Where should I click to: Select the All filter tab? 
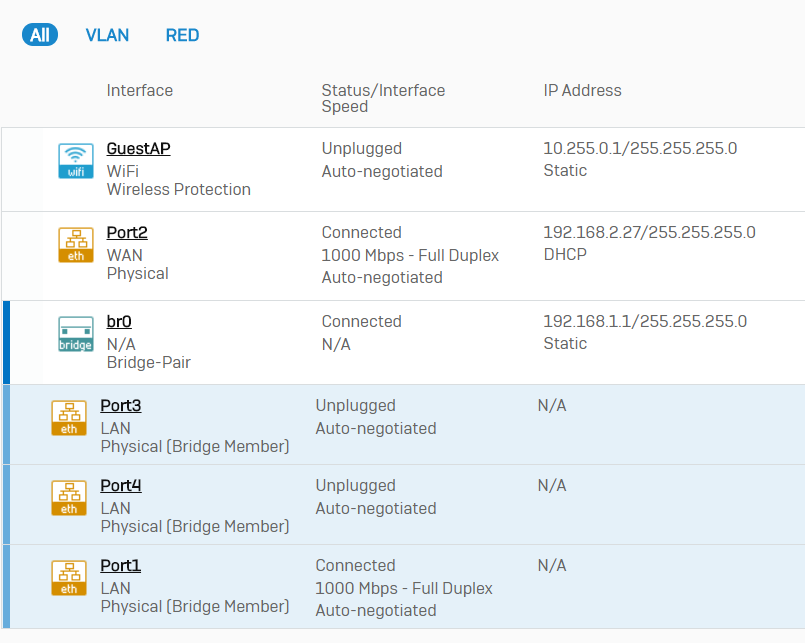coord(40,35)
